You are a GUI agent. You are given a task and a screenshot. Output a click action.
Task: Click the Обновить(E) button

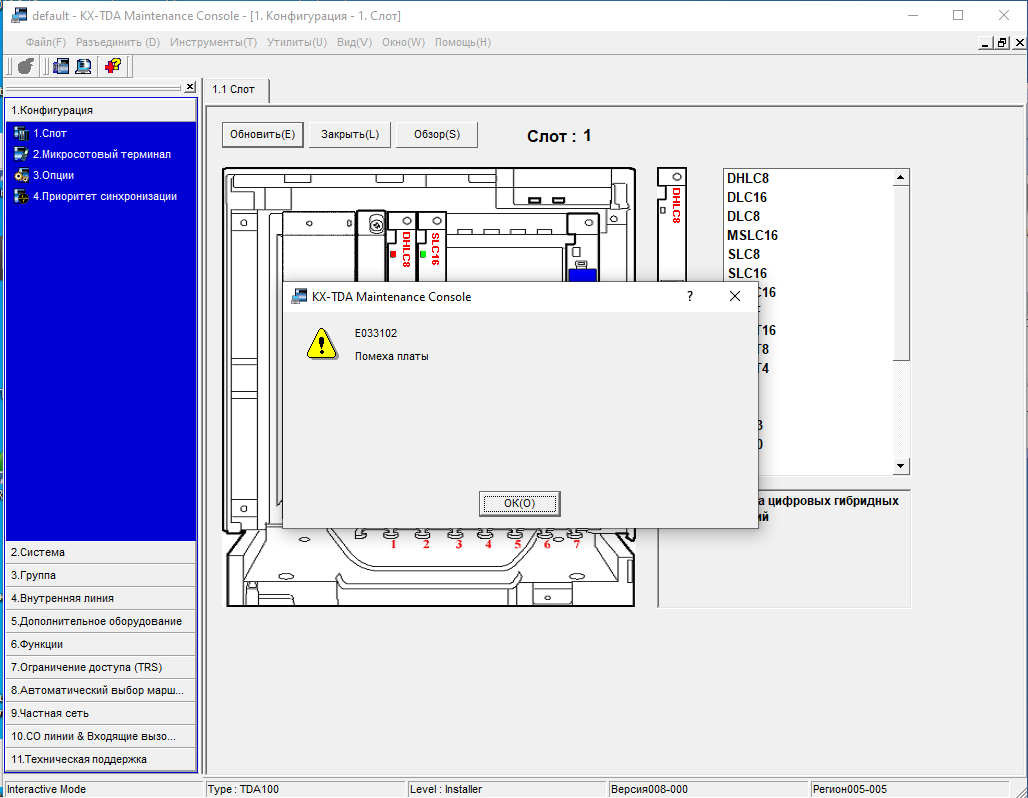click(262, 134)
